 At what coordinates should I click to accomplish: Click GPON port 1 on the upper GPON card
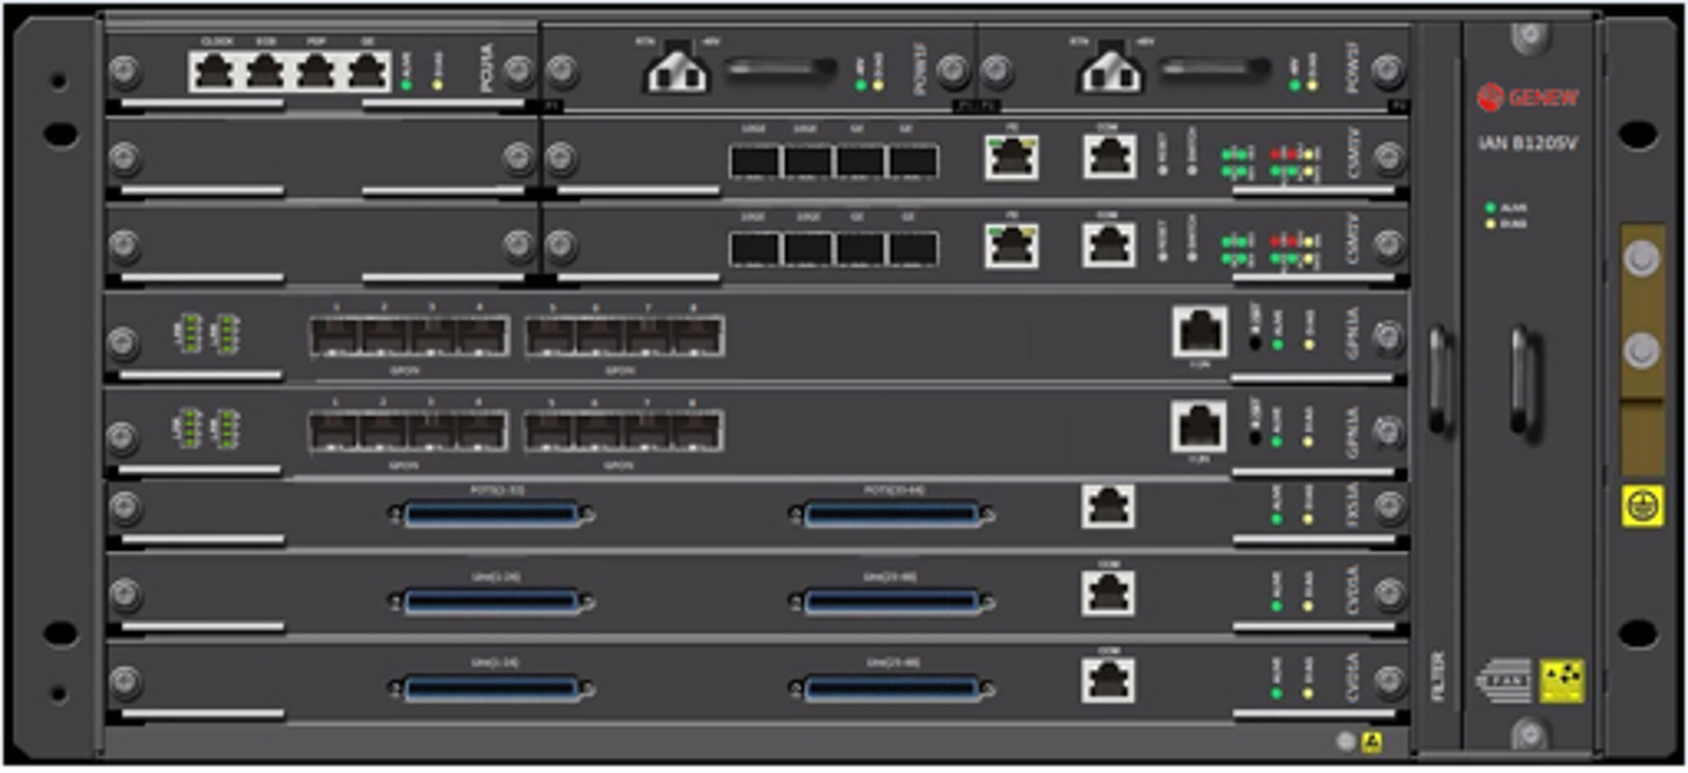coord(335,336)
